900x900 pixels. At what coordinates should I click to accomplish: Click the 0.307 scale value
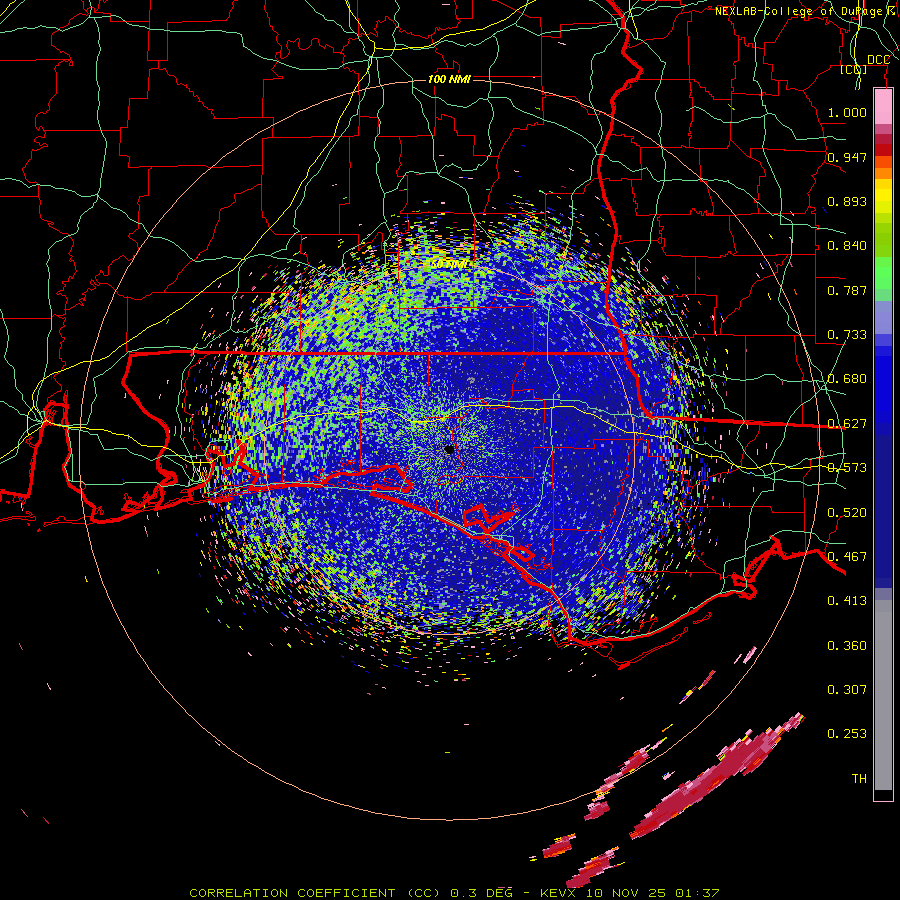(847, 690)
